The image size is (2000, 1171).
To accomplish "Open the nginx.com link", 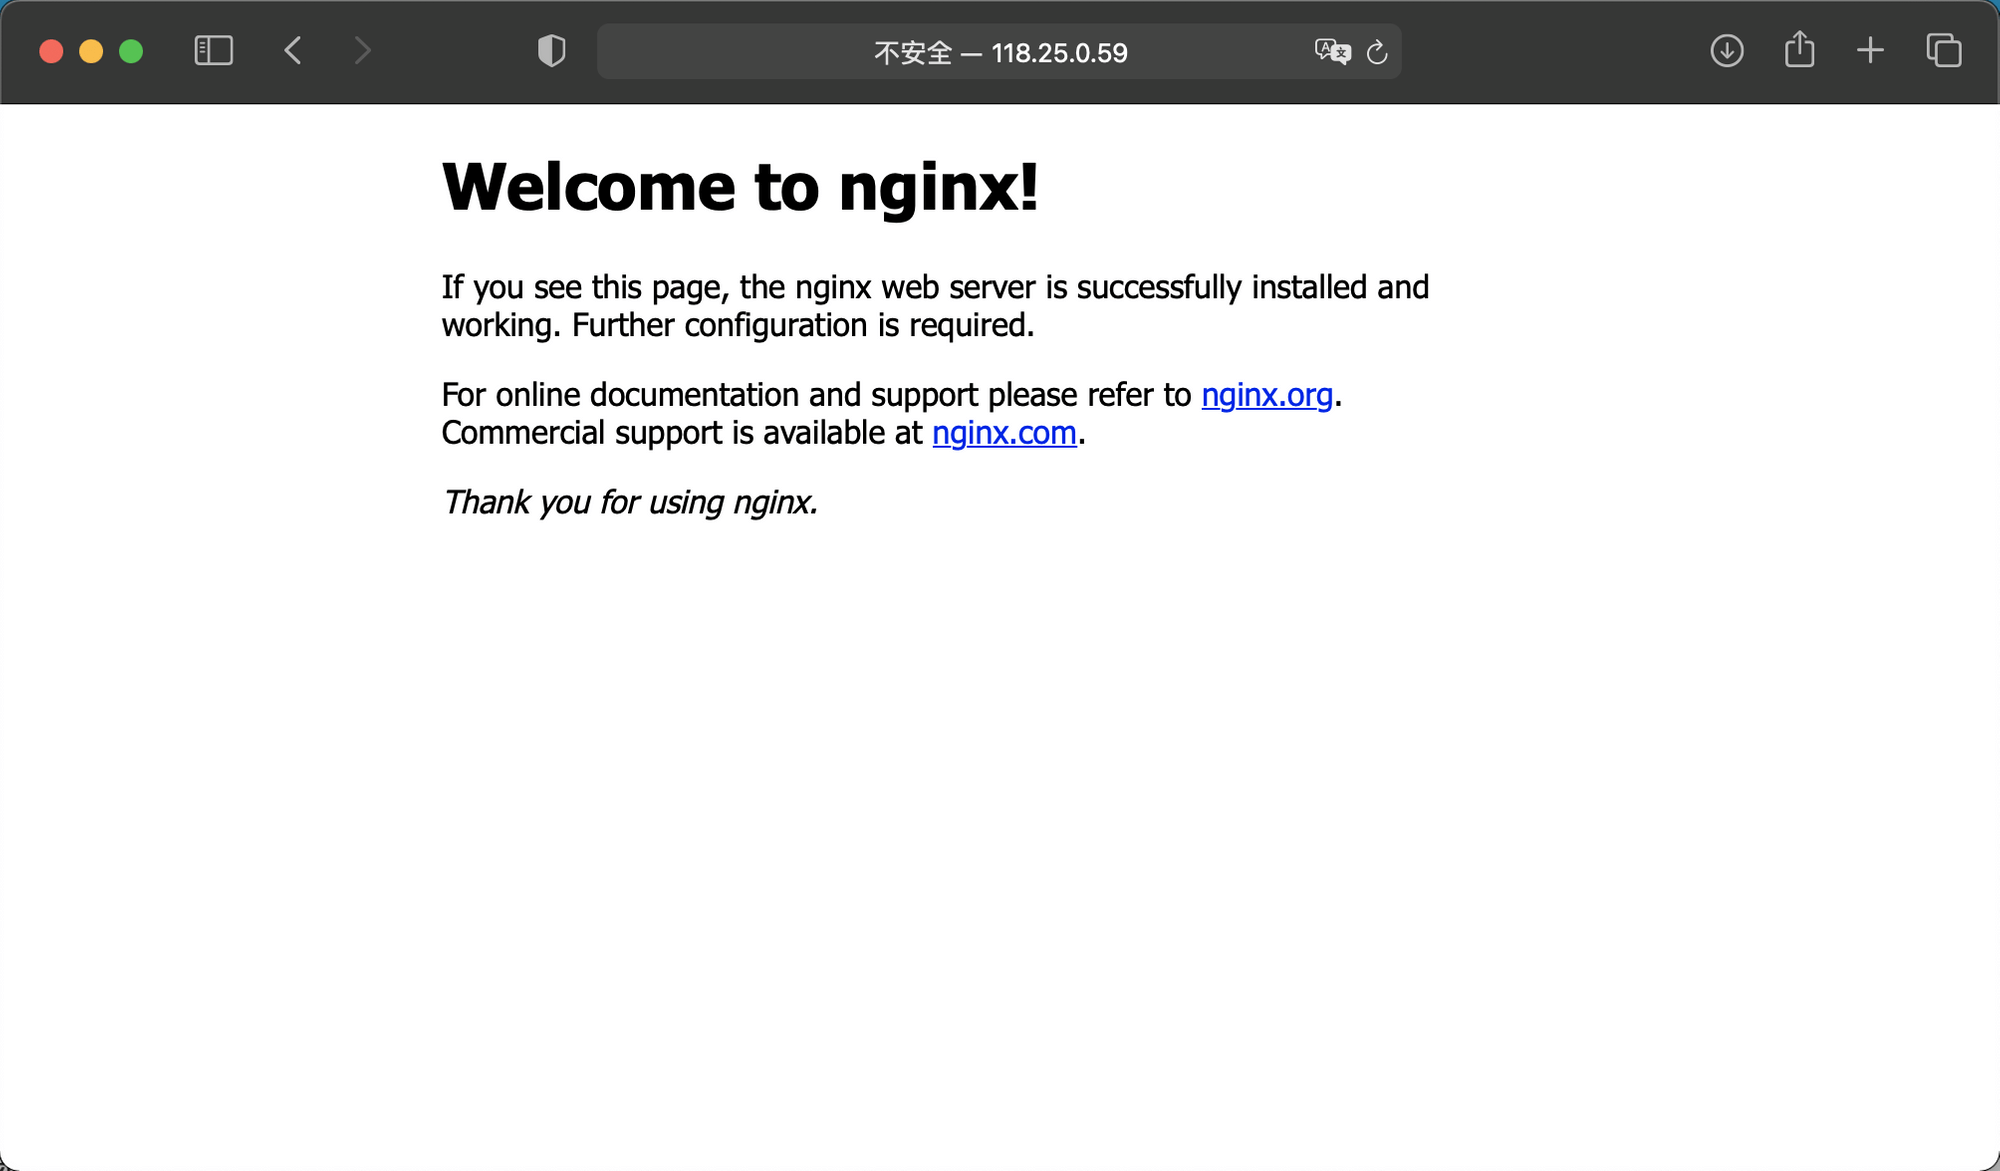I will coord(1004,433).
